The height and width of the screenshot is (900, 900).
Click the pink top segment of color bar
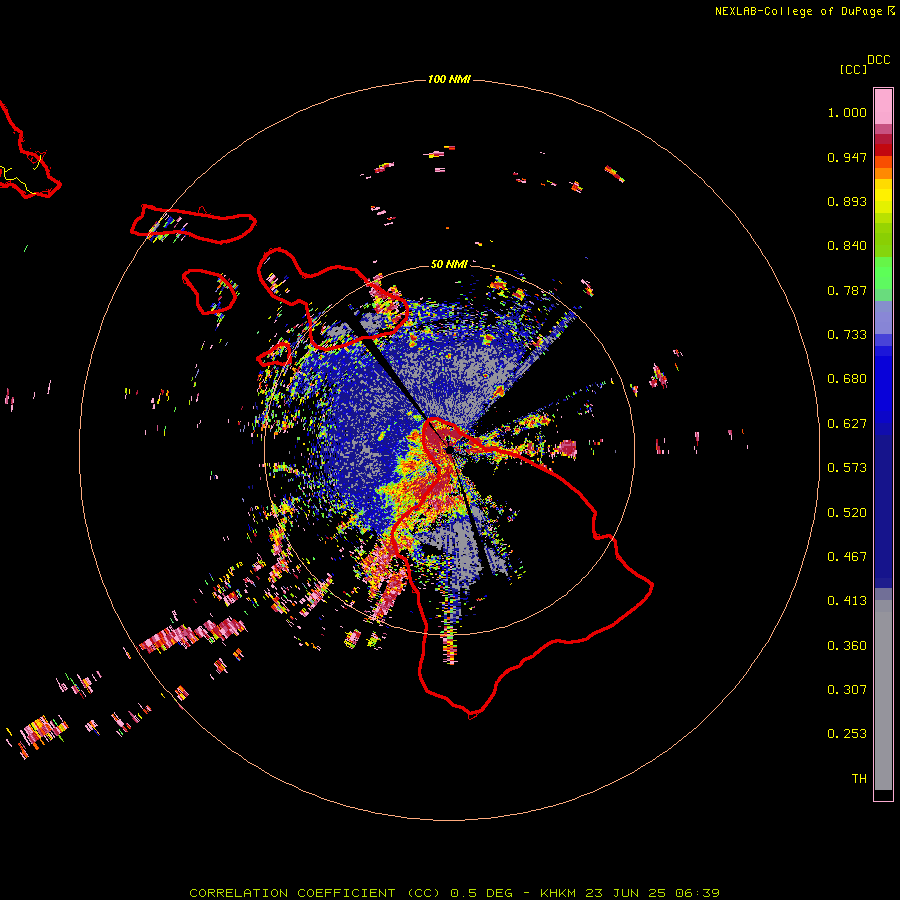click(x=883, y=107)
